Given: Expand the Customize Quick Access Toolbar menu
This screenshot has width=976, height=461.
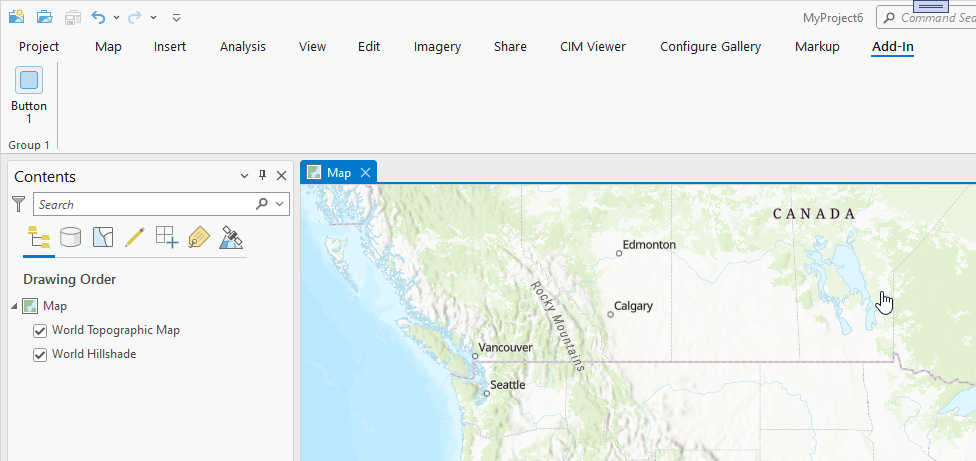Looking at the screenshot, I should coord(176,18).
